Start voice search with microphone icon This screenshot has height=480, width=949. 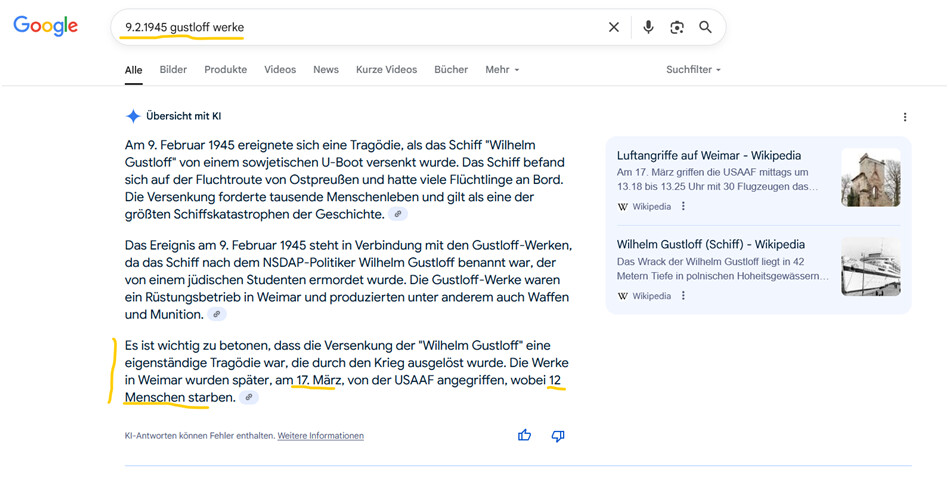(648, 27)
